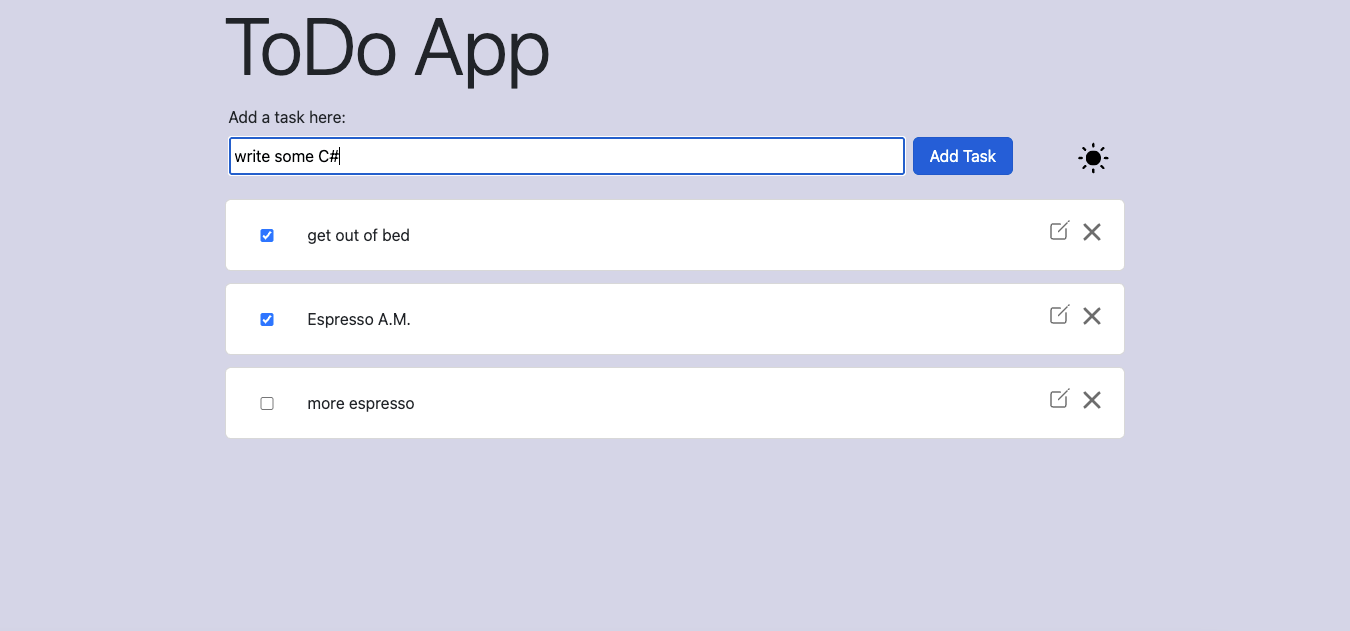Click the "Add a task here:" label
The width and height of the screenshot is (1350, 631).
coord(287,117)
